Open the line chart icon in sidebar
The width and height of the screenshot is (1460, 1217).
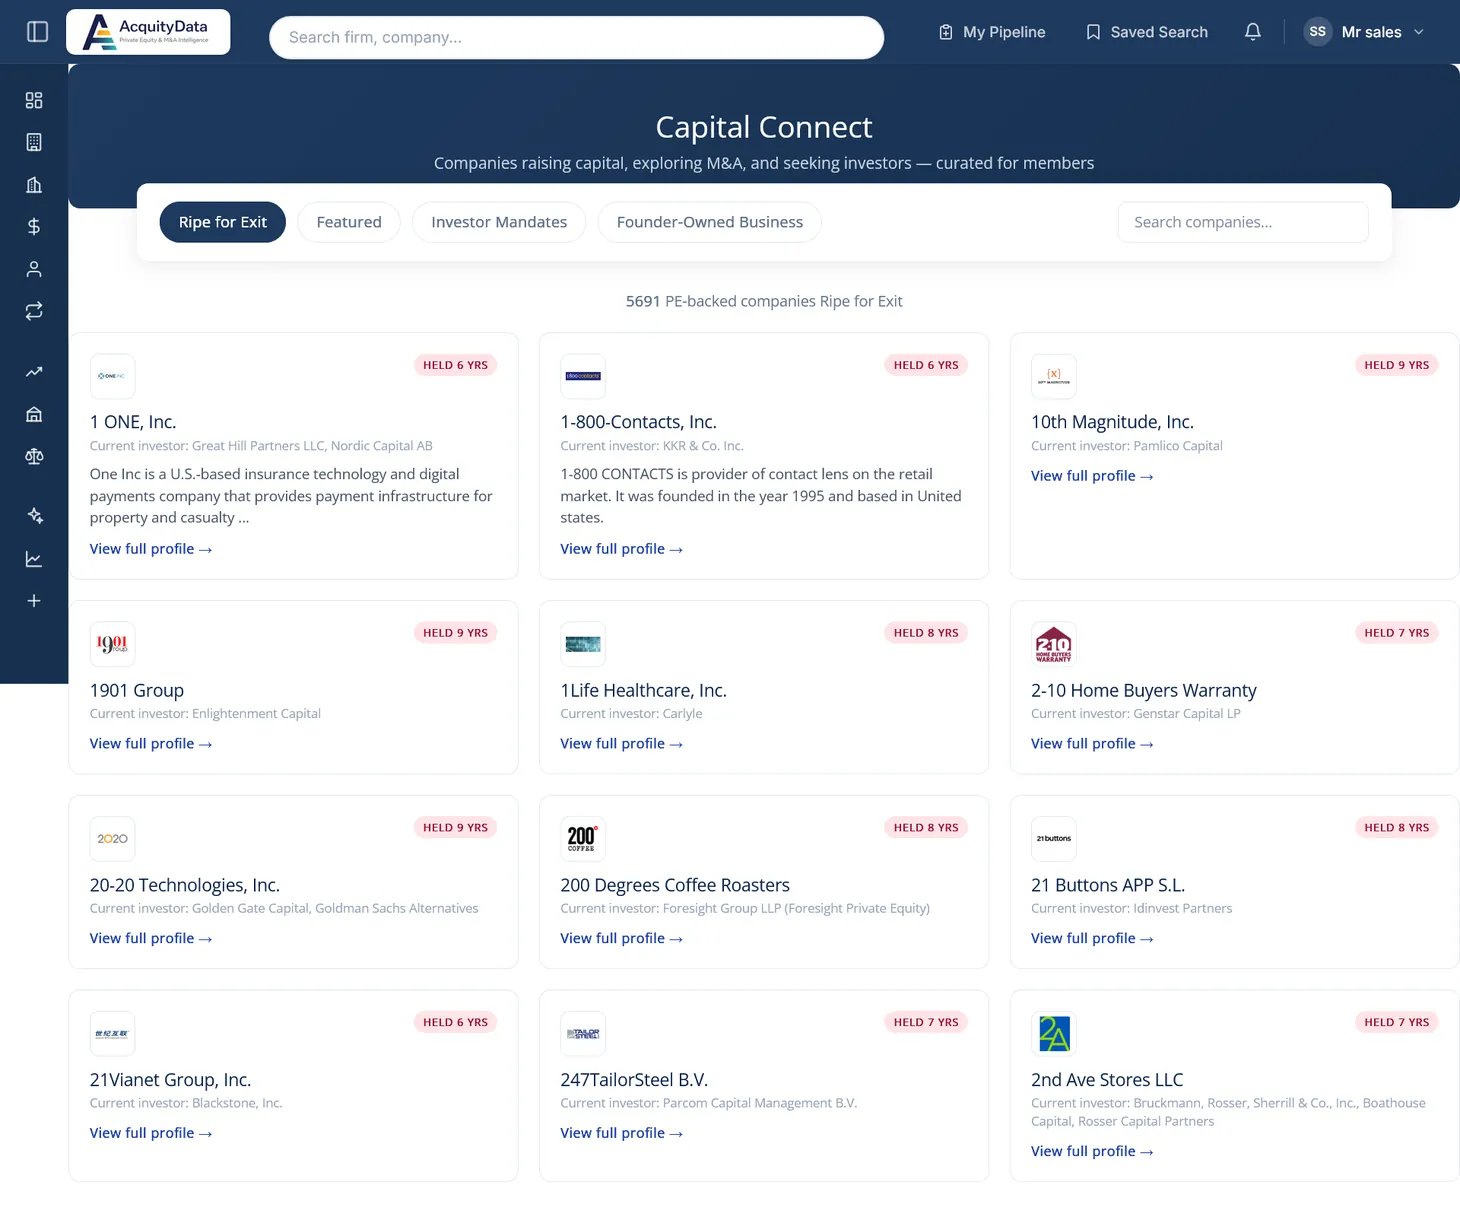click(x=34, y=559)
